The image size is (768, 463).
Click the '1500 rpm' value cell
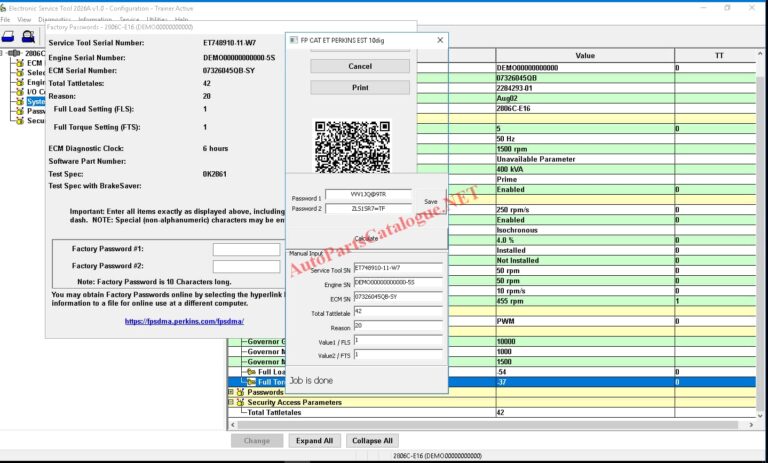click(585, 149)
